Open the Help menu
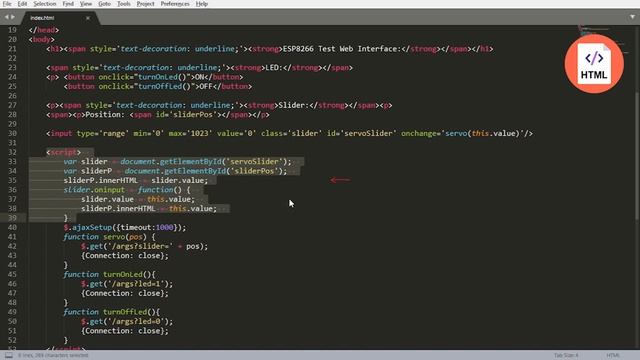 pos(202,4)
